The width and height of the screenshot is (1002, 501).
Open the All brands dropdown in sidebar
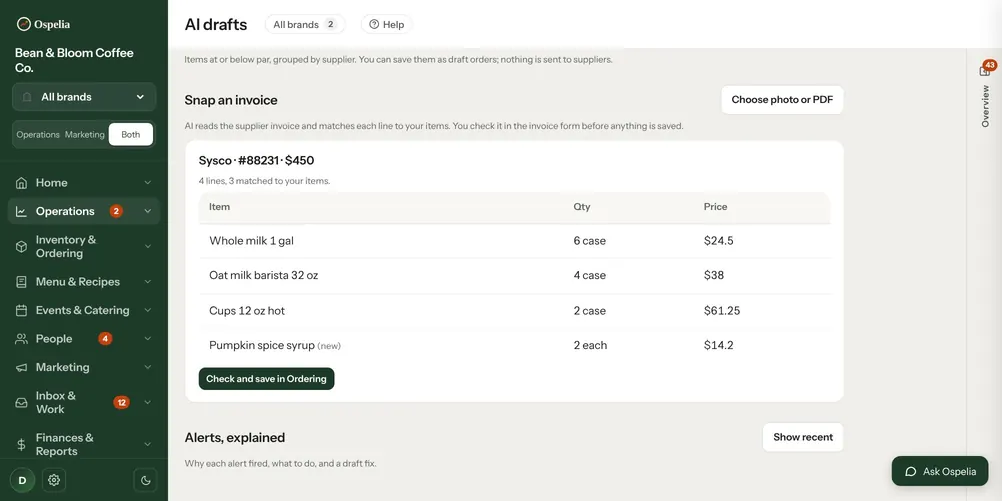click(x=84, y=97)
